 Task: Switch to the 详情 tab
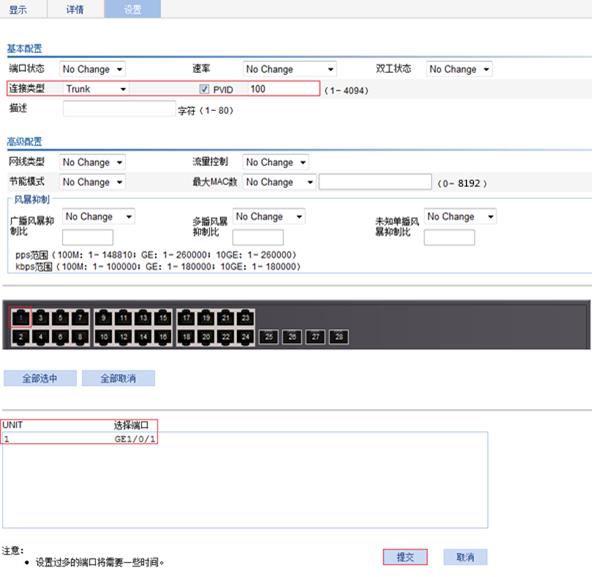[75, 10]
